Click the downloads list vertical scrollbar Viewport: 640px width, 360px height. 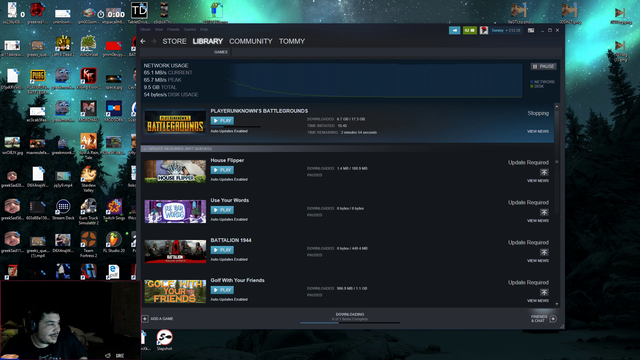(x=556, y=163)
